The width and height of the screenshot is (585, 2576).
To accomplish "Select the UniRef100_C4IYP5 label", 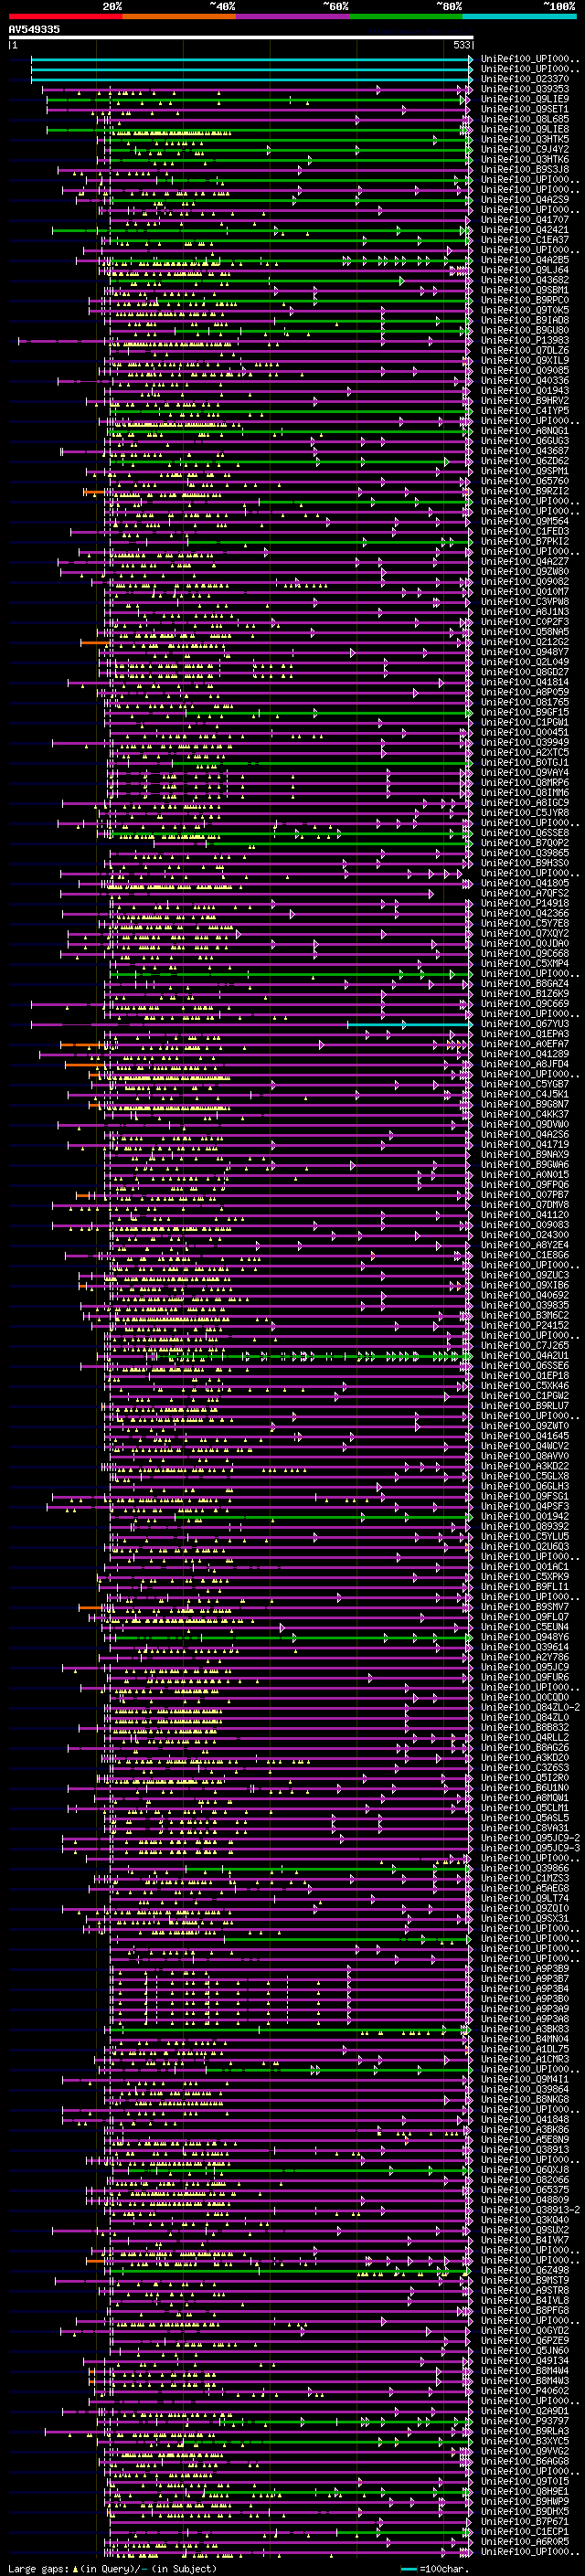I will tap(525, 411).
